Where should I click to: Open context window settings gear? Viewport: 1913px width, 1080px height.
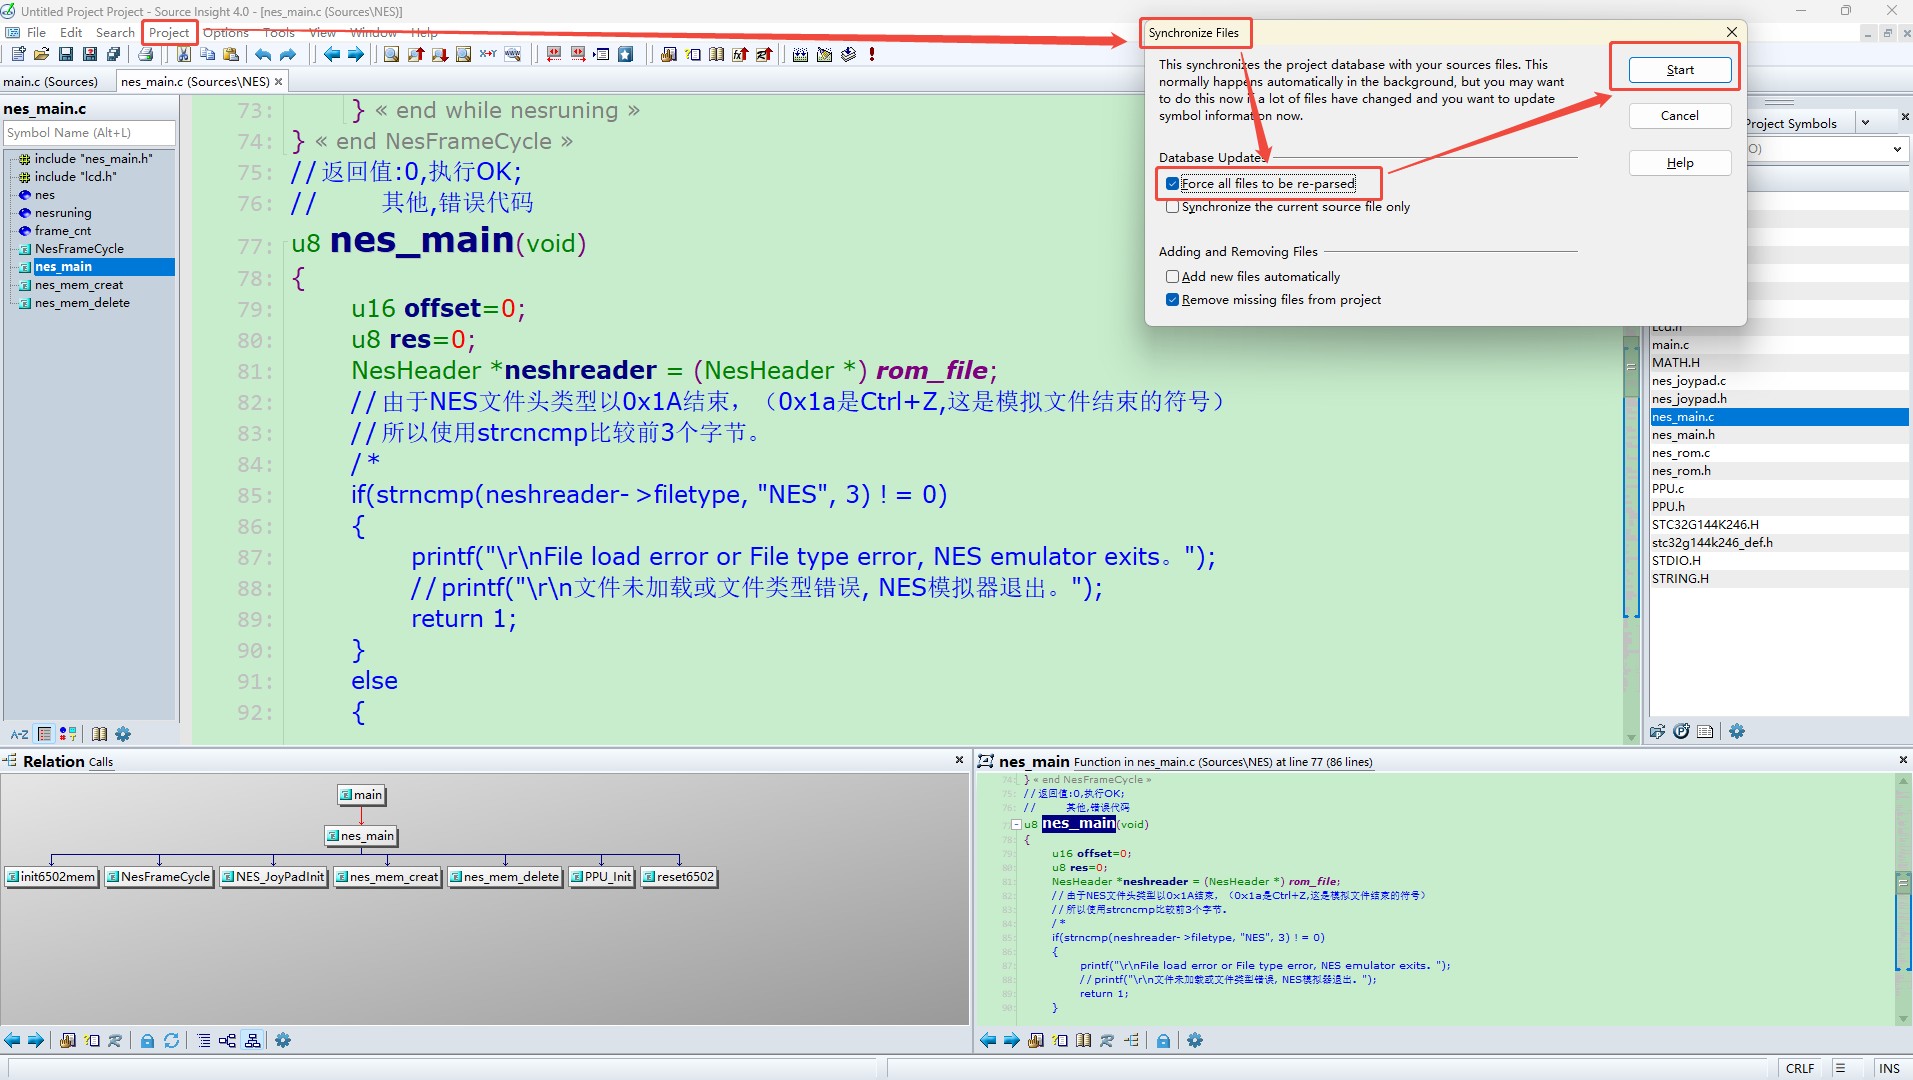(x=1195, y=1041)
